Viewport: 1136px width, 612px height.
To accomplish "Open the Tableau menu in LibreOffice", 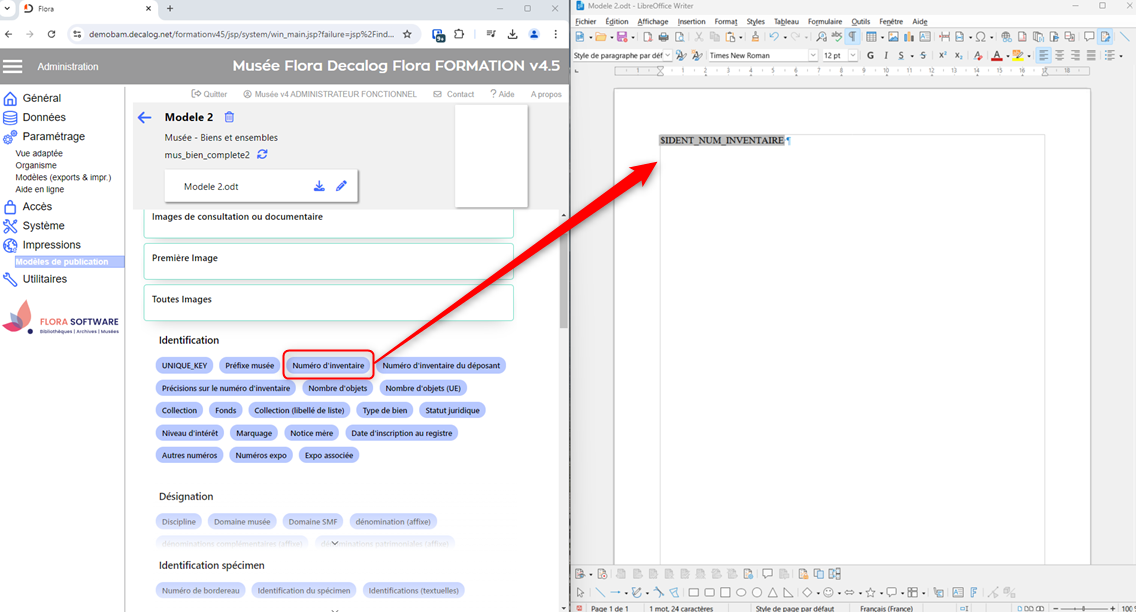I will click(x=786, y=21).
